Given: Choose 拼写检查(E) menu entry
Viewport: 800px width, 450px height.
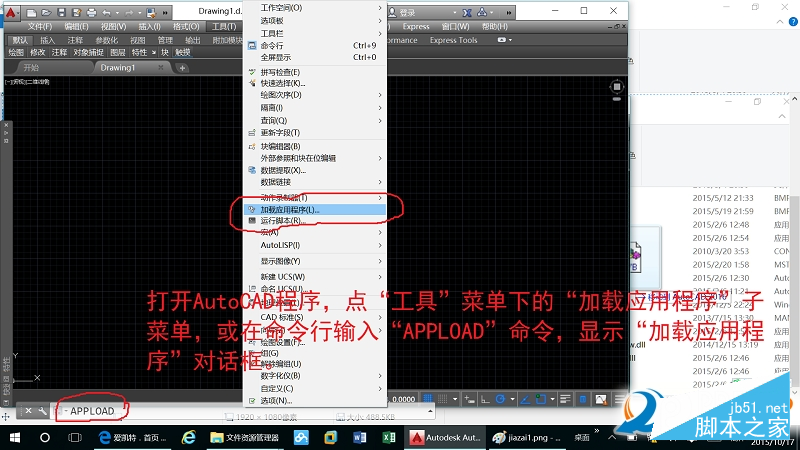Looking at the screenshot, I should [x=315, y=72].
